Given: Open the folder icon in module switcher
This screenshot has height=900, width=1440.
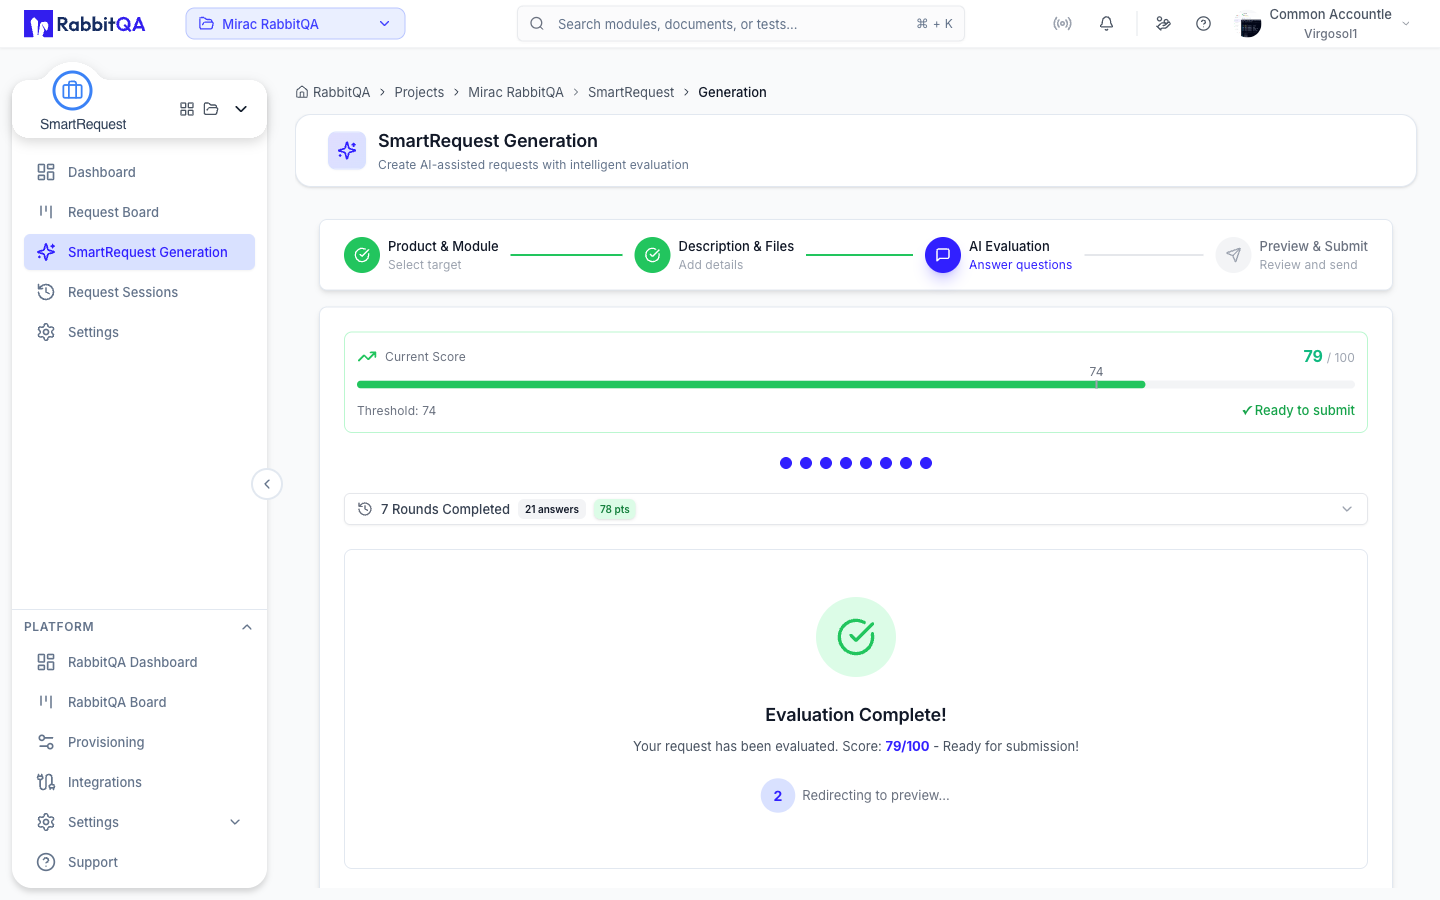Looking at the screenshot, I should pyautogui.click(x=211, y=109).
